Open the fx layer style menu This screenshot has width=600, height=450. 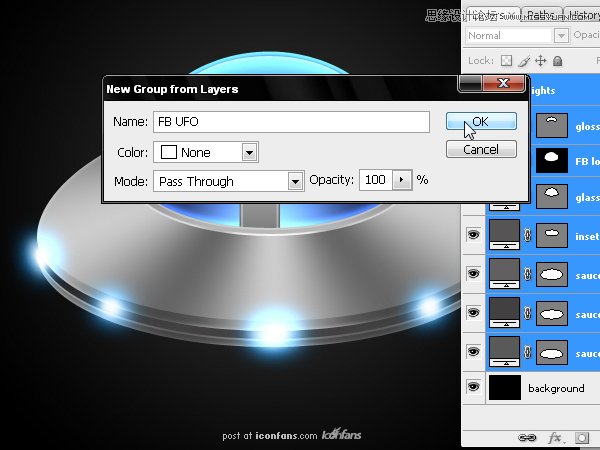click(555, 437)
